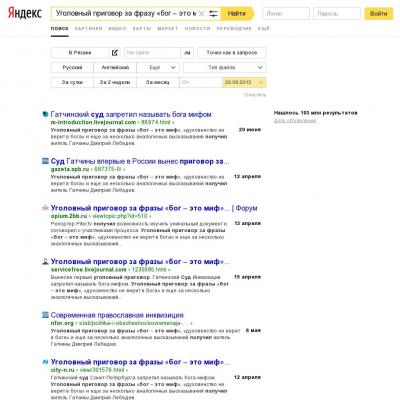Click the edit region pencil icon
Screen dimensions: 400x400
[115, 53]
